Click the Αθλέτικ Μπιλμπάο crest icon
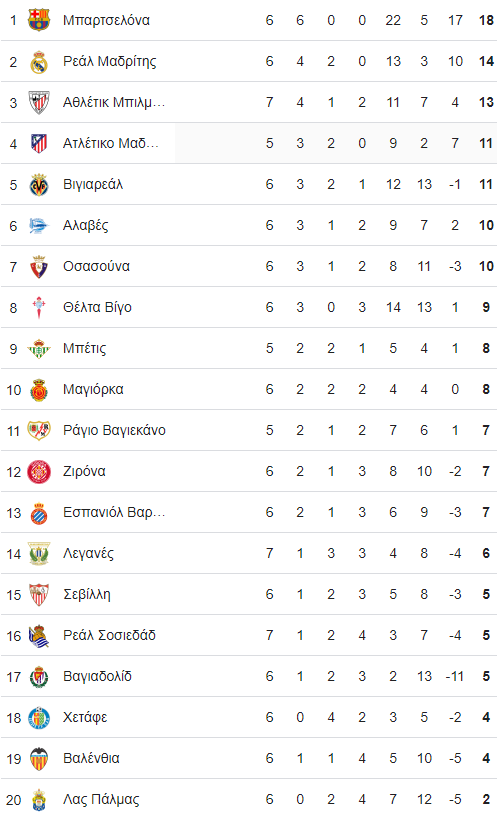The height and width of the screenshot is (815, 497). pyautogui.click(x=38, y=102)
